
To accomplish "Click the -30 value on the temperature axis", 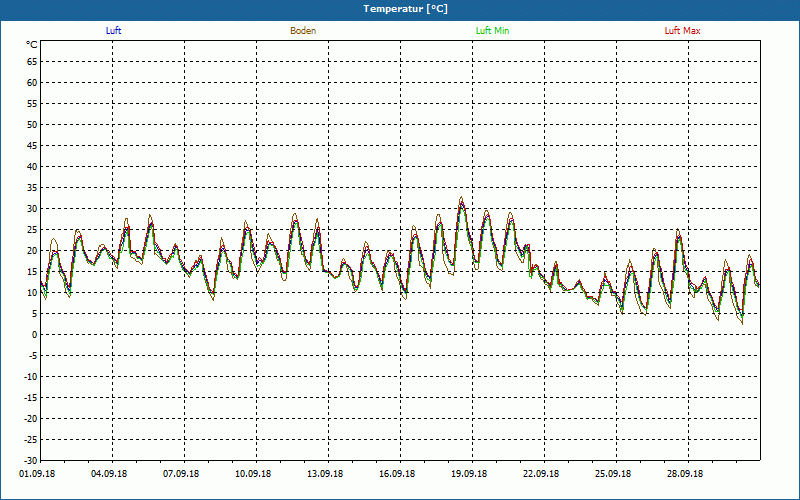I will pos(31,461).
